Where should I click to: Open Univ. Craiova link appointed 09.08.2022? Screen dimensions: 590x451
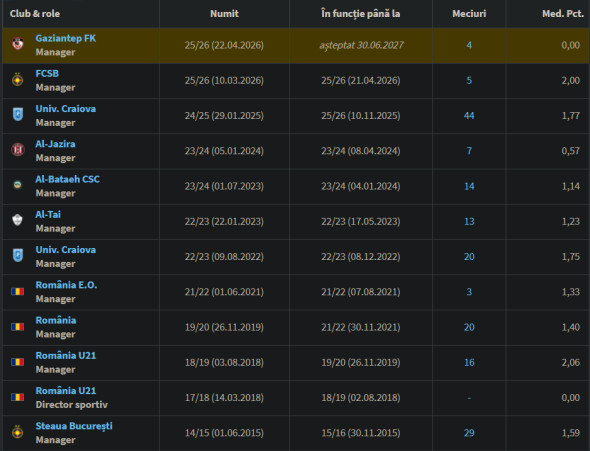coord(65,250)
